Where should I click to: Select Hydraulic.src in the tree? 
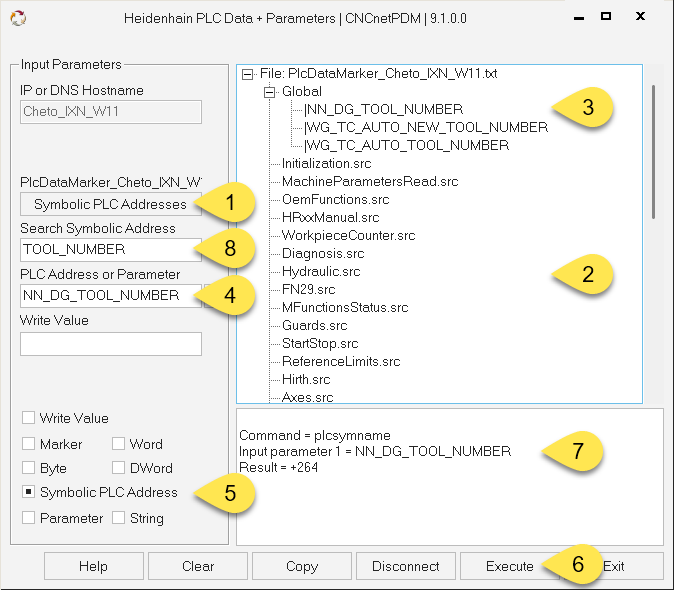(x=321, y=272)
